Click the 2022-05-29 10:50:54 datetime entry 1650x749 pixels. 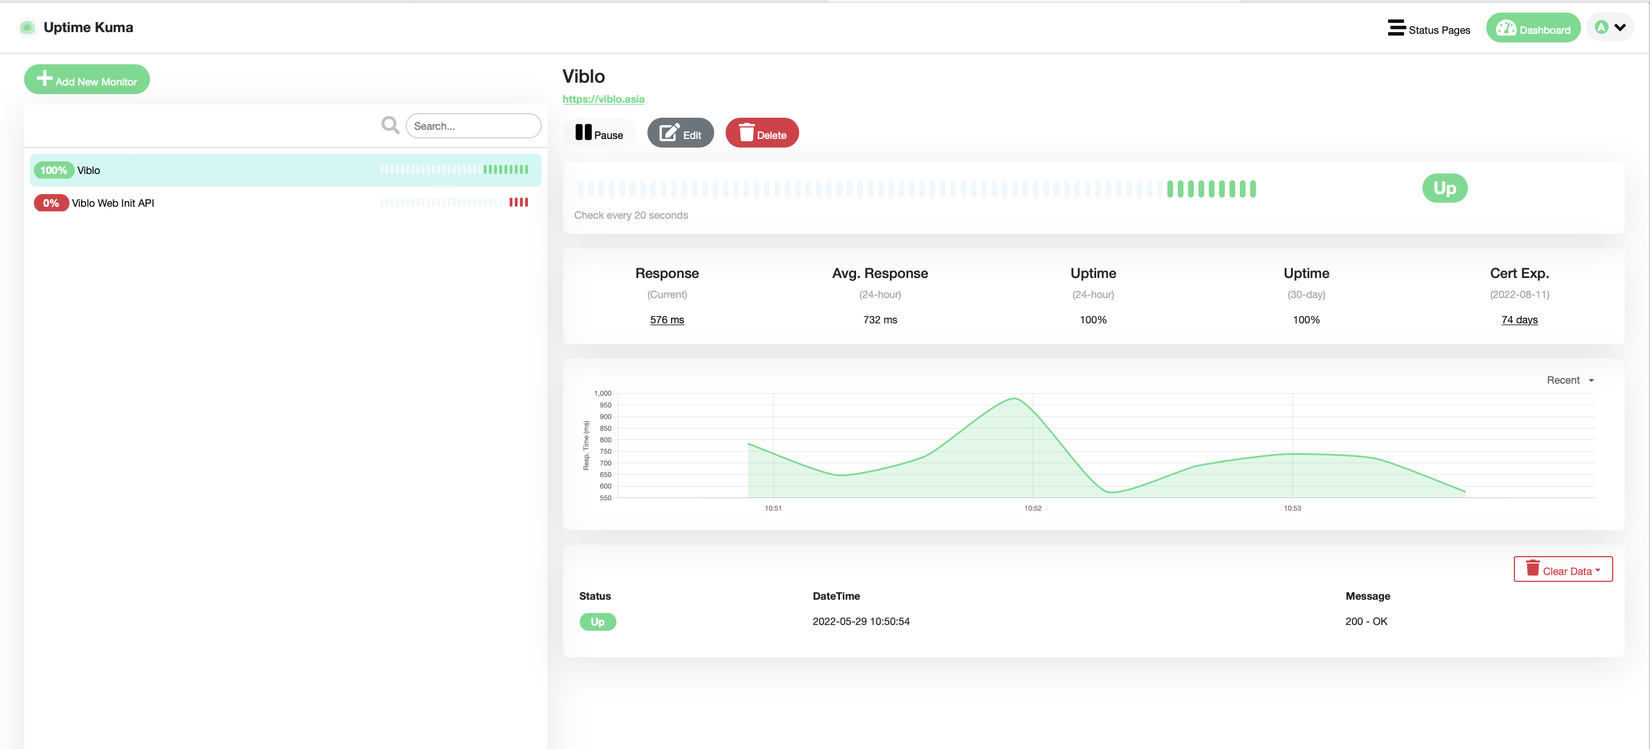pos(861,622)
